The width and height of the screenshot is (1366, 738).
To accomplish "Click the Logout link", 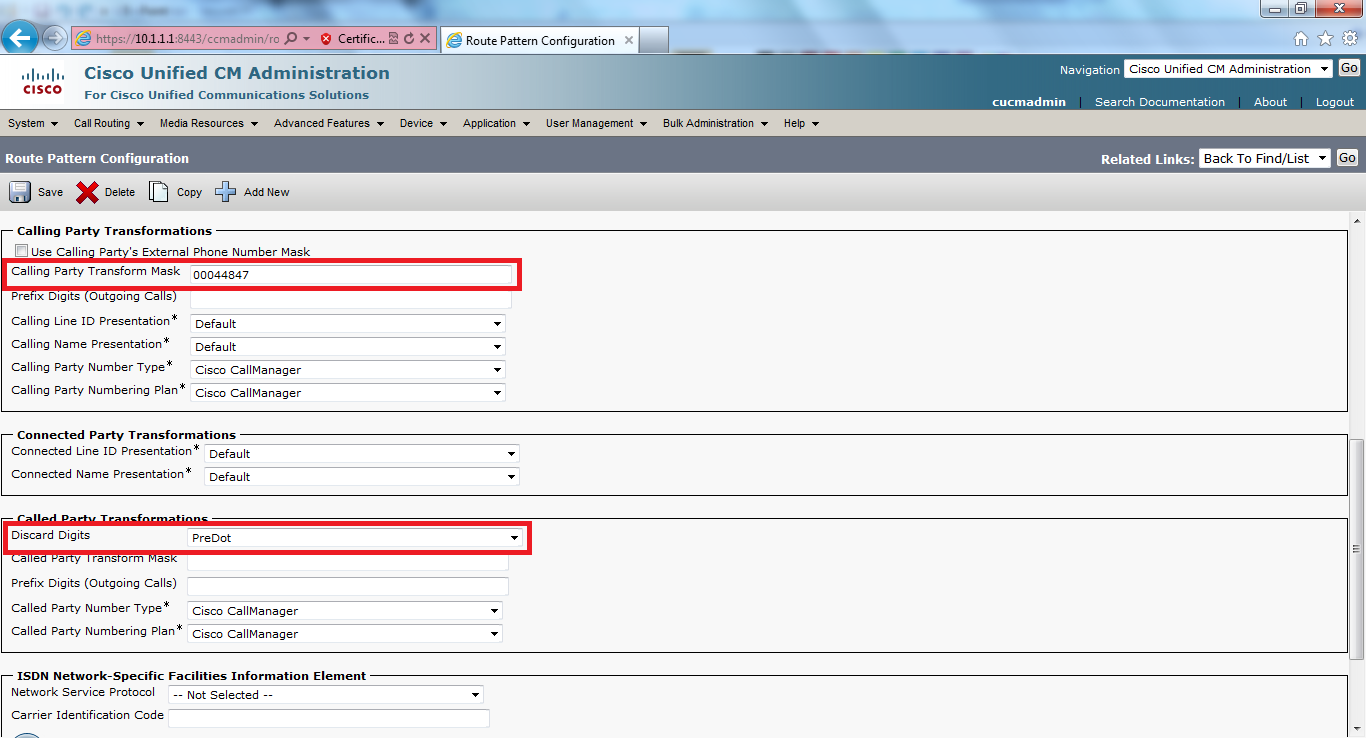I will [x=1334, y=101].
